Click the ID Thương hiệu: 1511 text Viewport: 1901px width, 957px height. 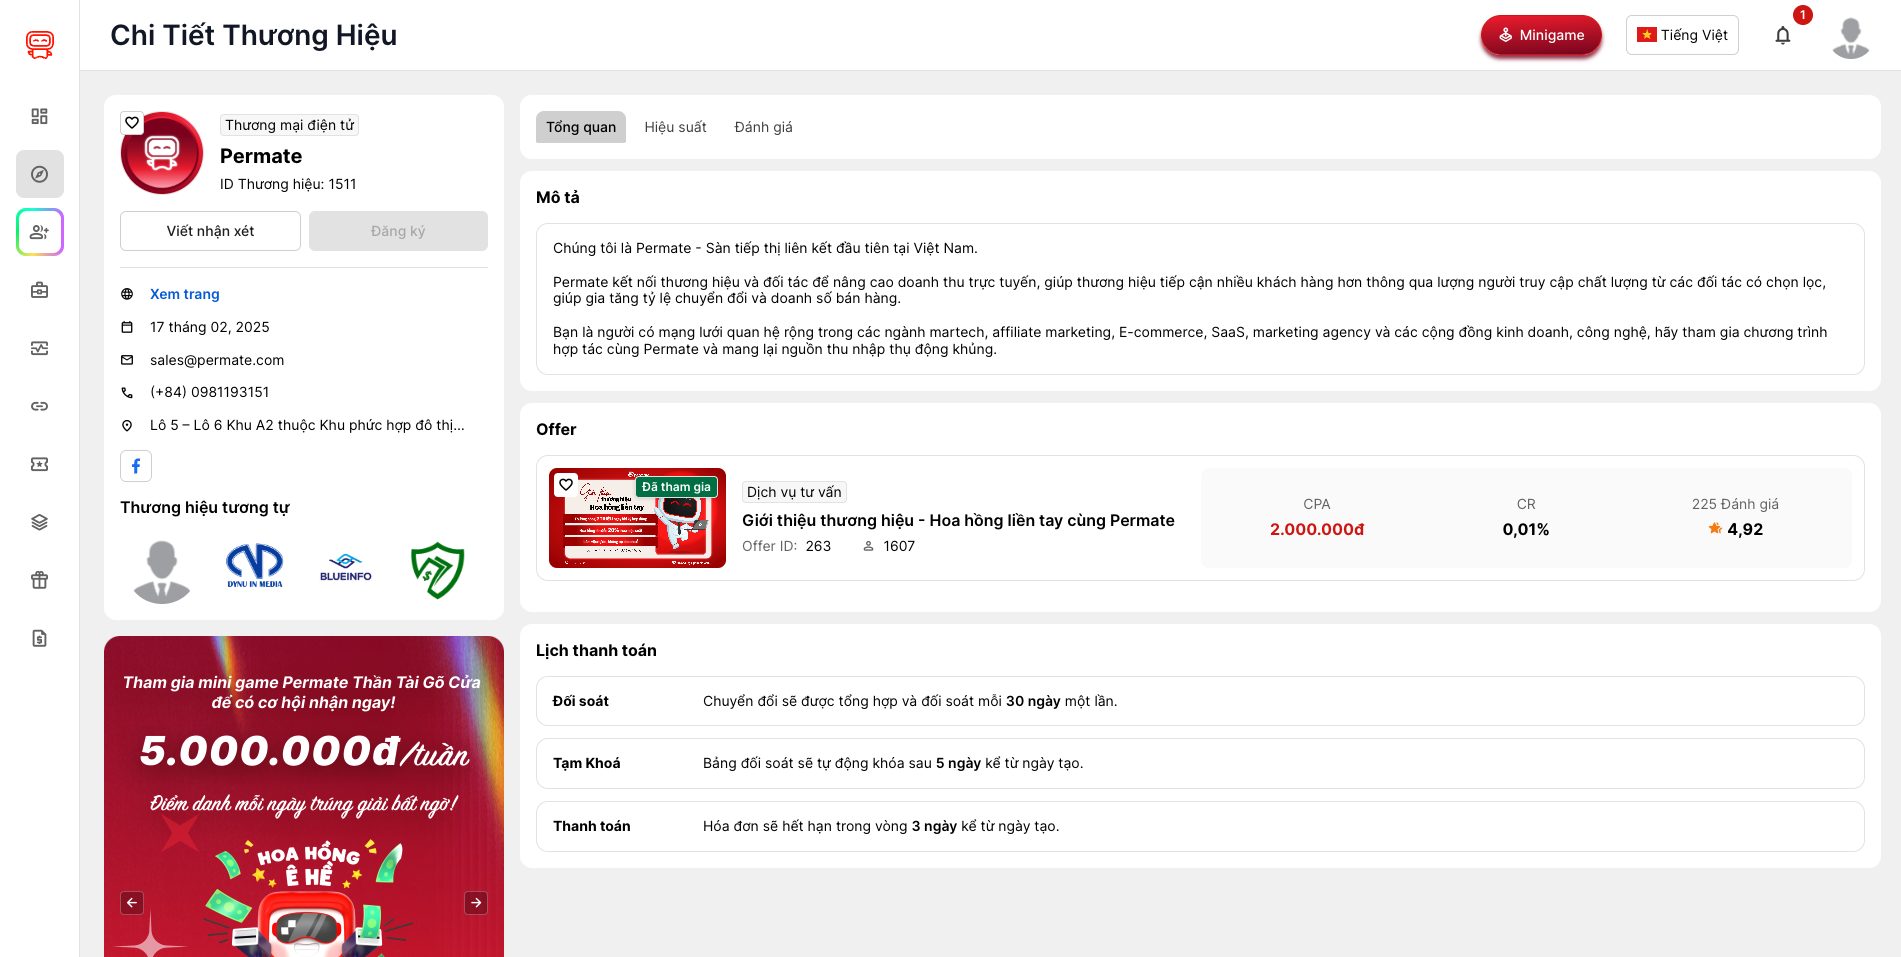tap(288, 184)
